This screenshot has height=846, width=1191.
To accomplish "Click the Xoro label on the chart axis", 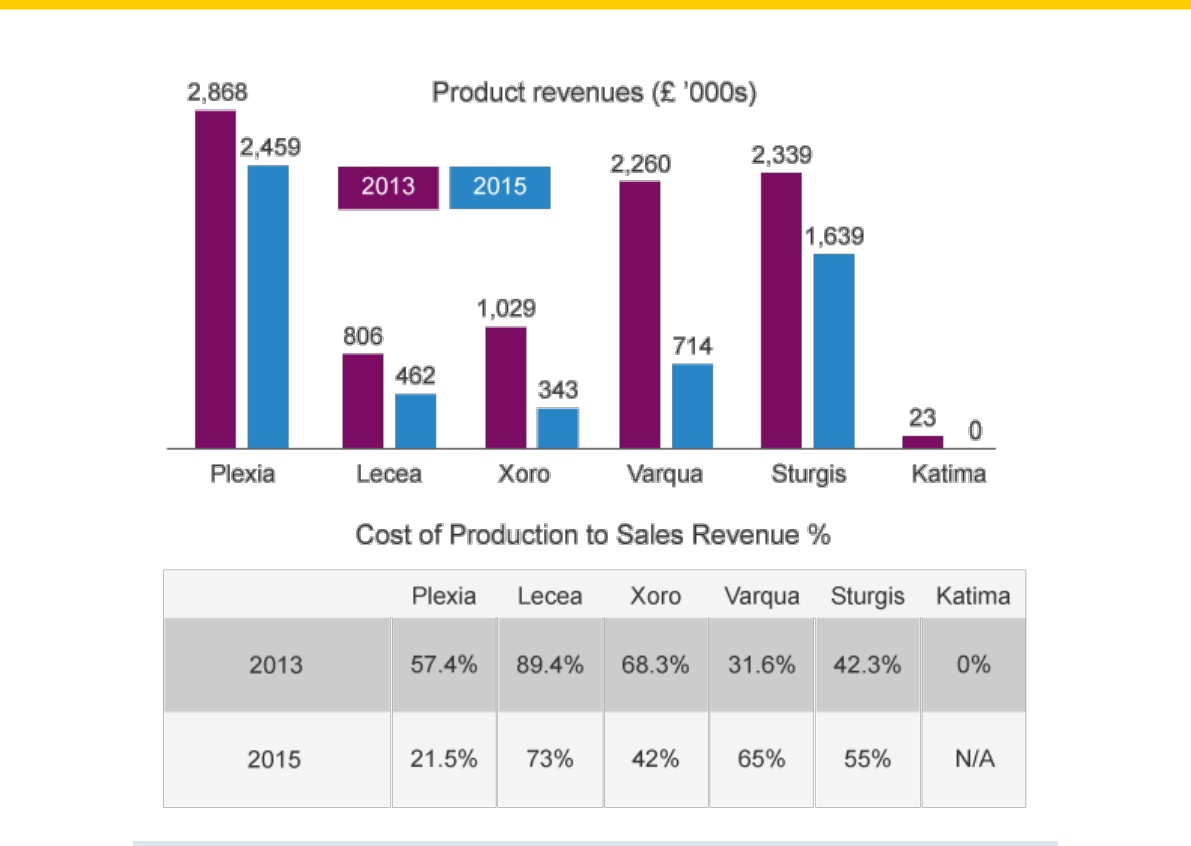I will click(x=524, y=474).
